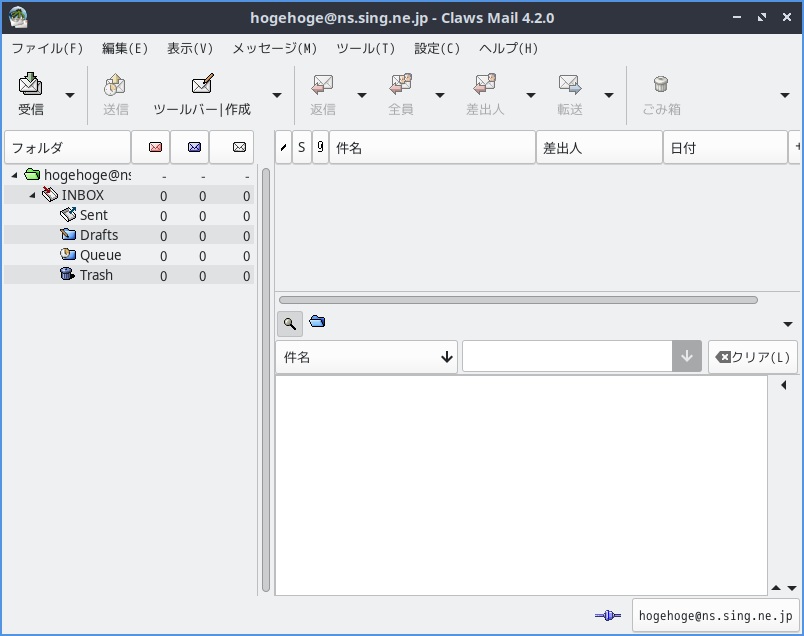Image resolution: width=804 pixels, height=636 pixels.
Task: Minimize the Claws Mail window
Action: [x=737, y=17]
